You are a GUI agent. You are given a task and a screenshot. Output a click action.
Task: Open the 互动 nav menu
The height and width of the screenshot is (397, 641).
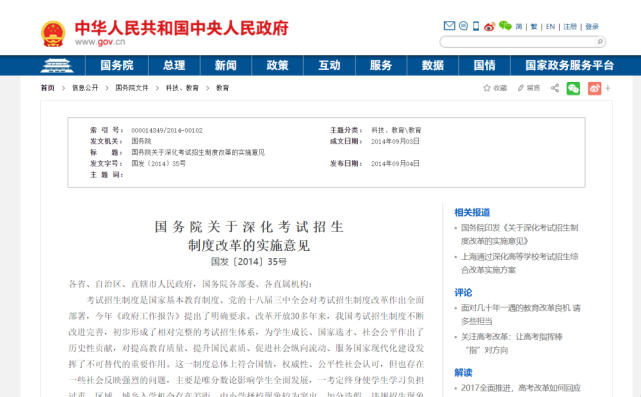coord(329,65)
